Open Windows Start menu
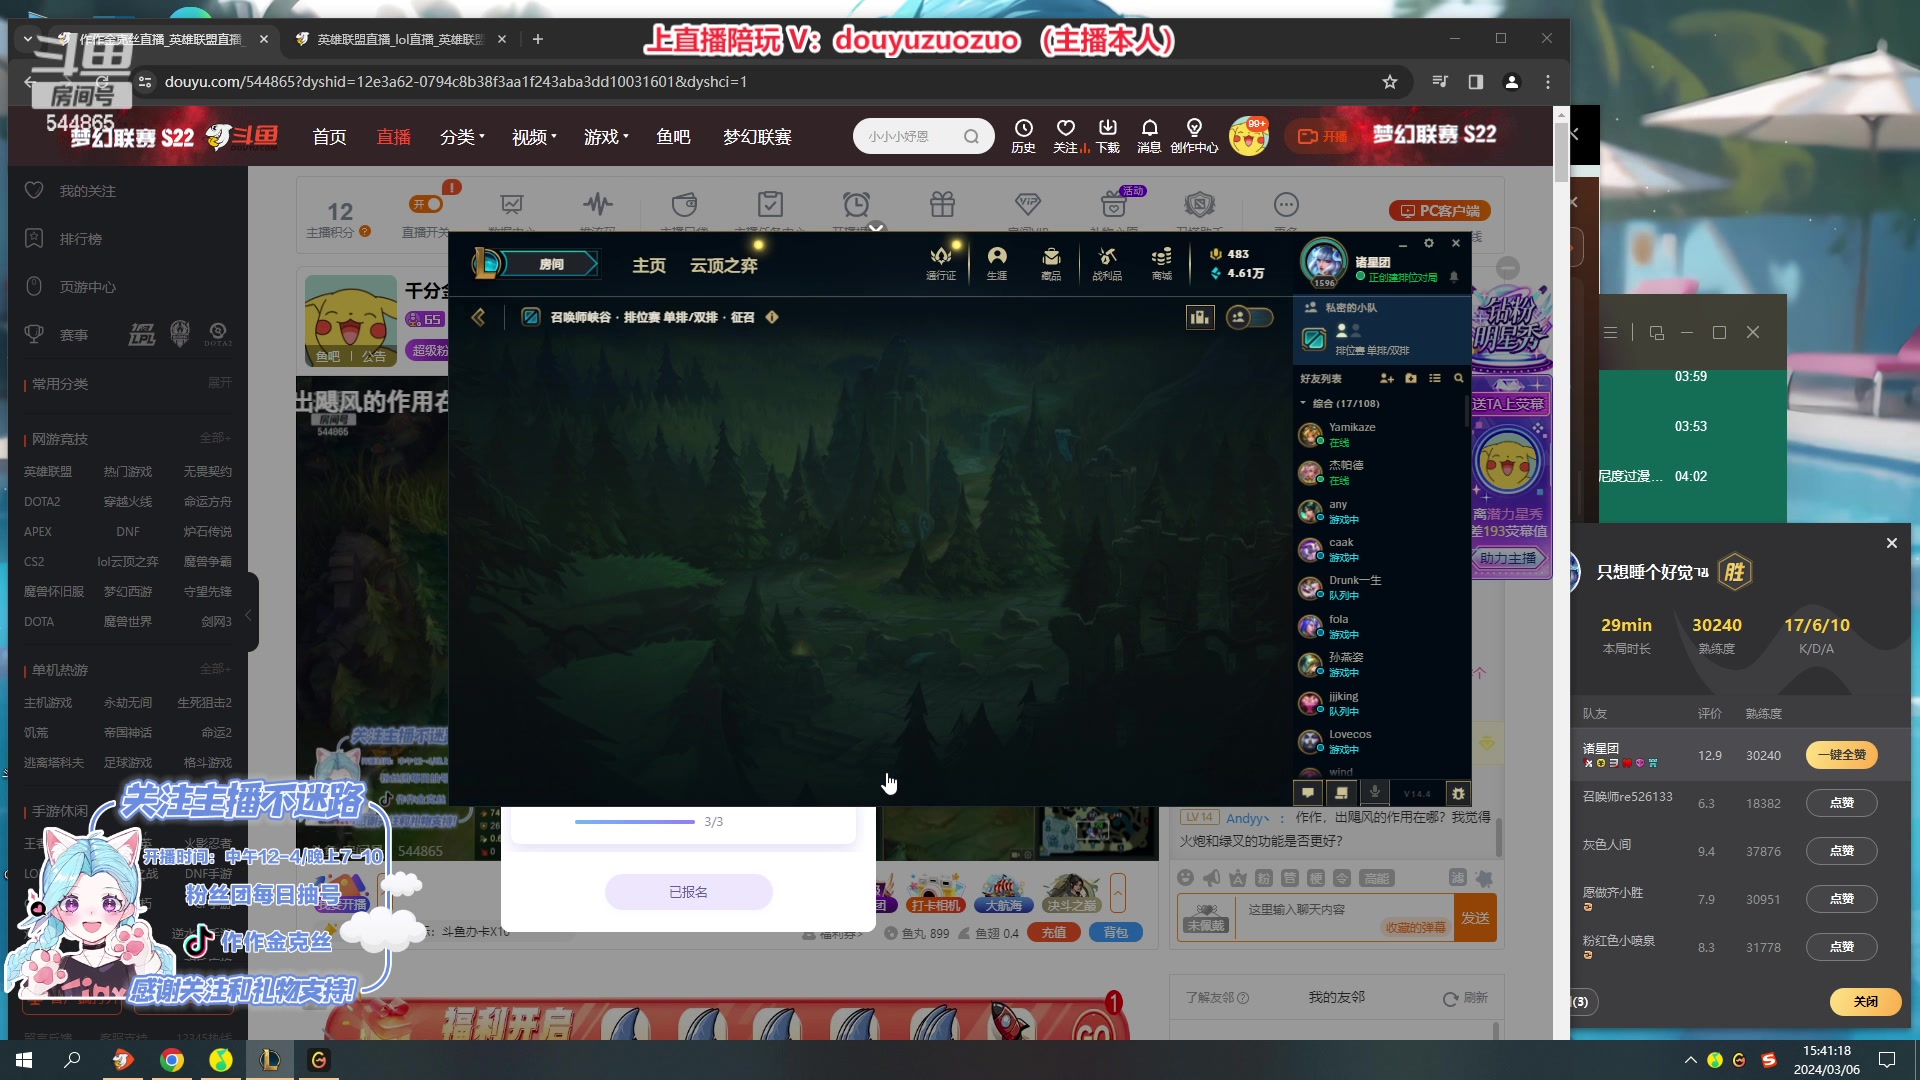Screen dimensions: 1920x1080 (x=24, y=1059)
